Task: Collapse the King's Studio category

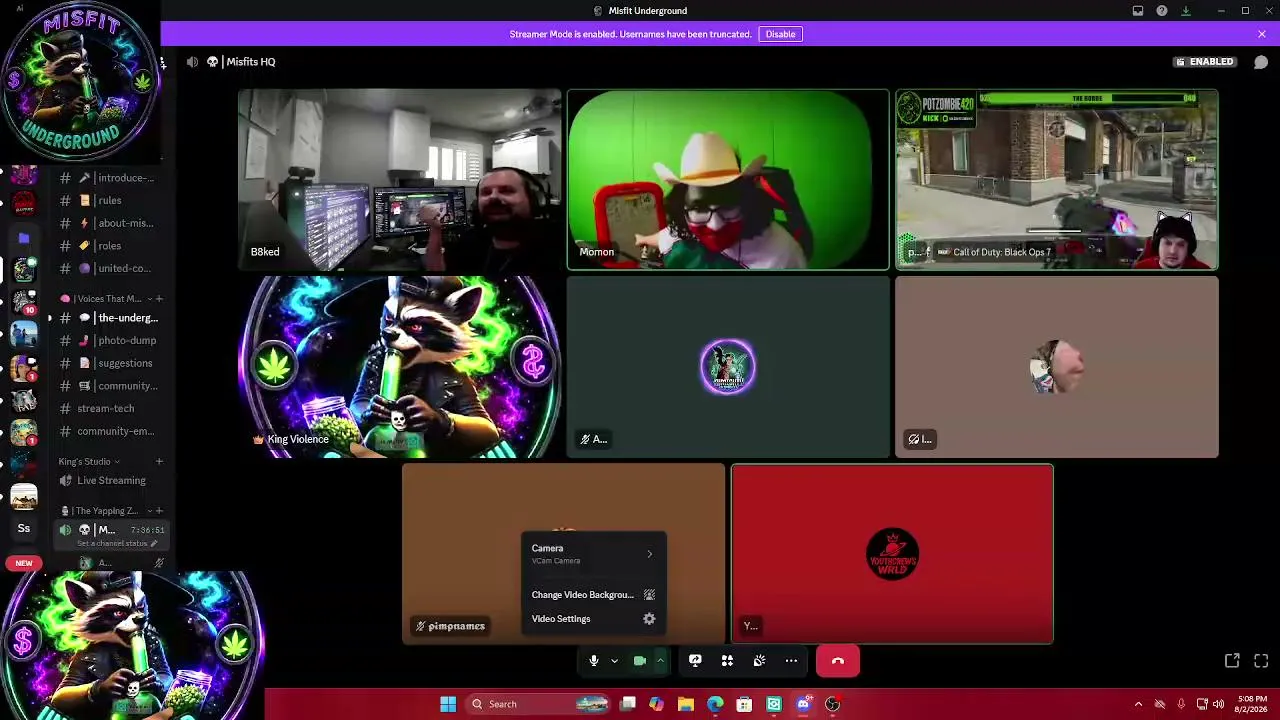Action: pos(89,462)
